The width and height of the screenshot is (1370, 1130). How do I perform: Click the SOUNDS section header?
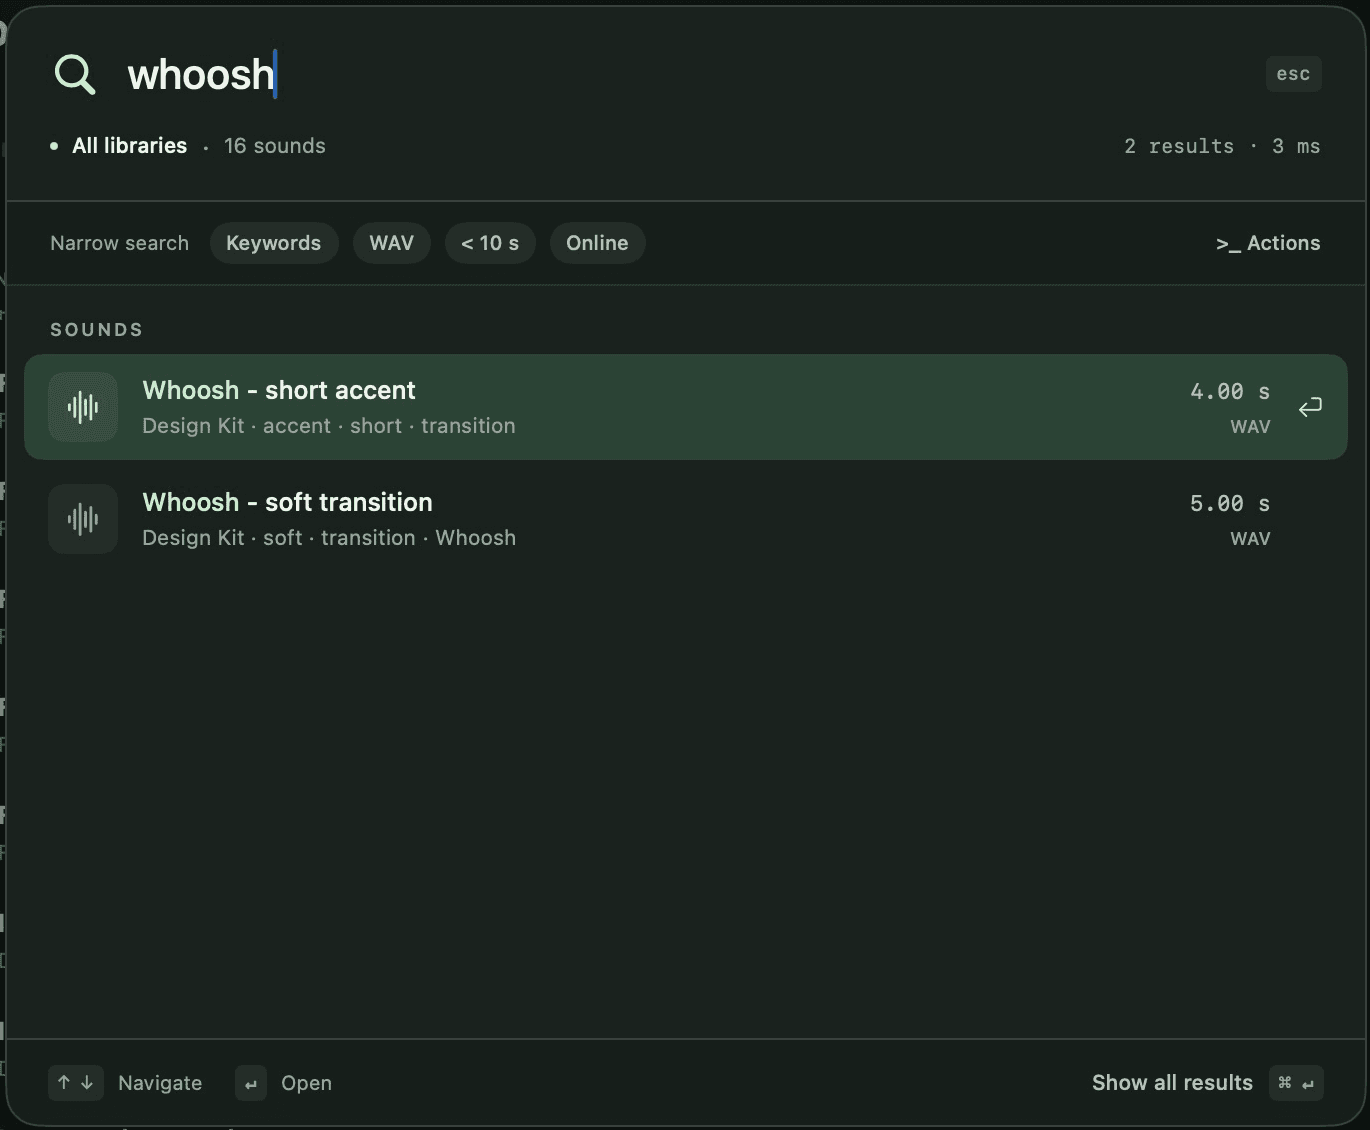pos(97,330)
